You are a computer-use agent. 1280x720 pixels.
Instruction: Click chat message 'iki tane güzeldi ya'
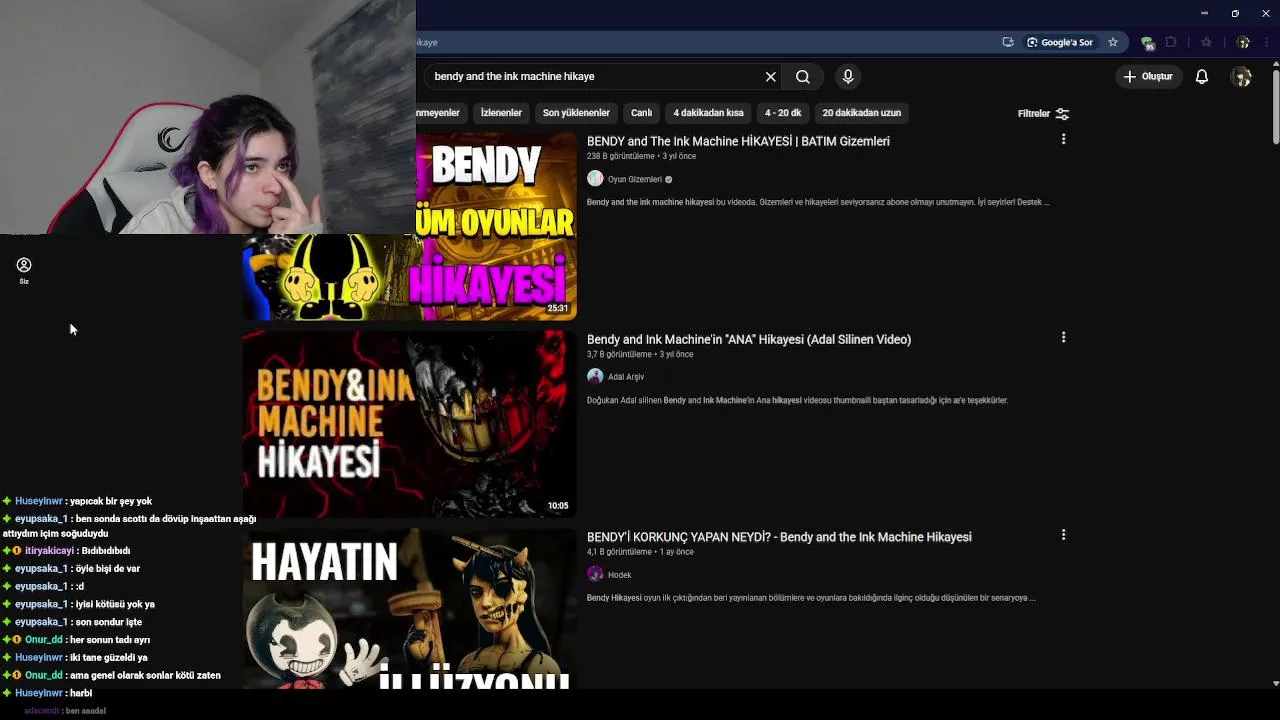[109, 658]
